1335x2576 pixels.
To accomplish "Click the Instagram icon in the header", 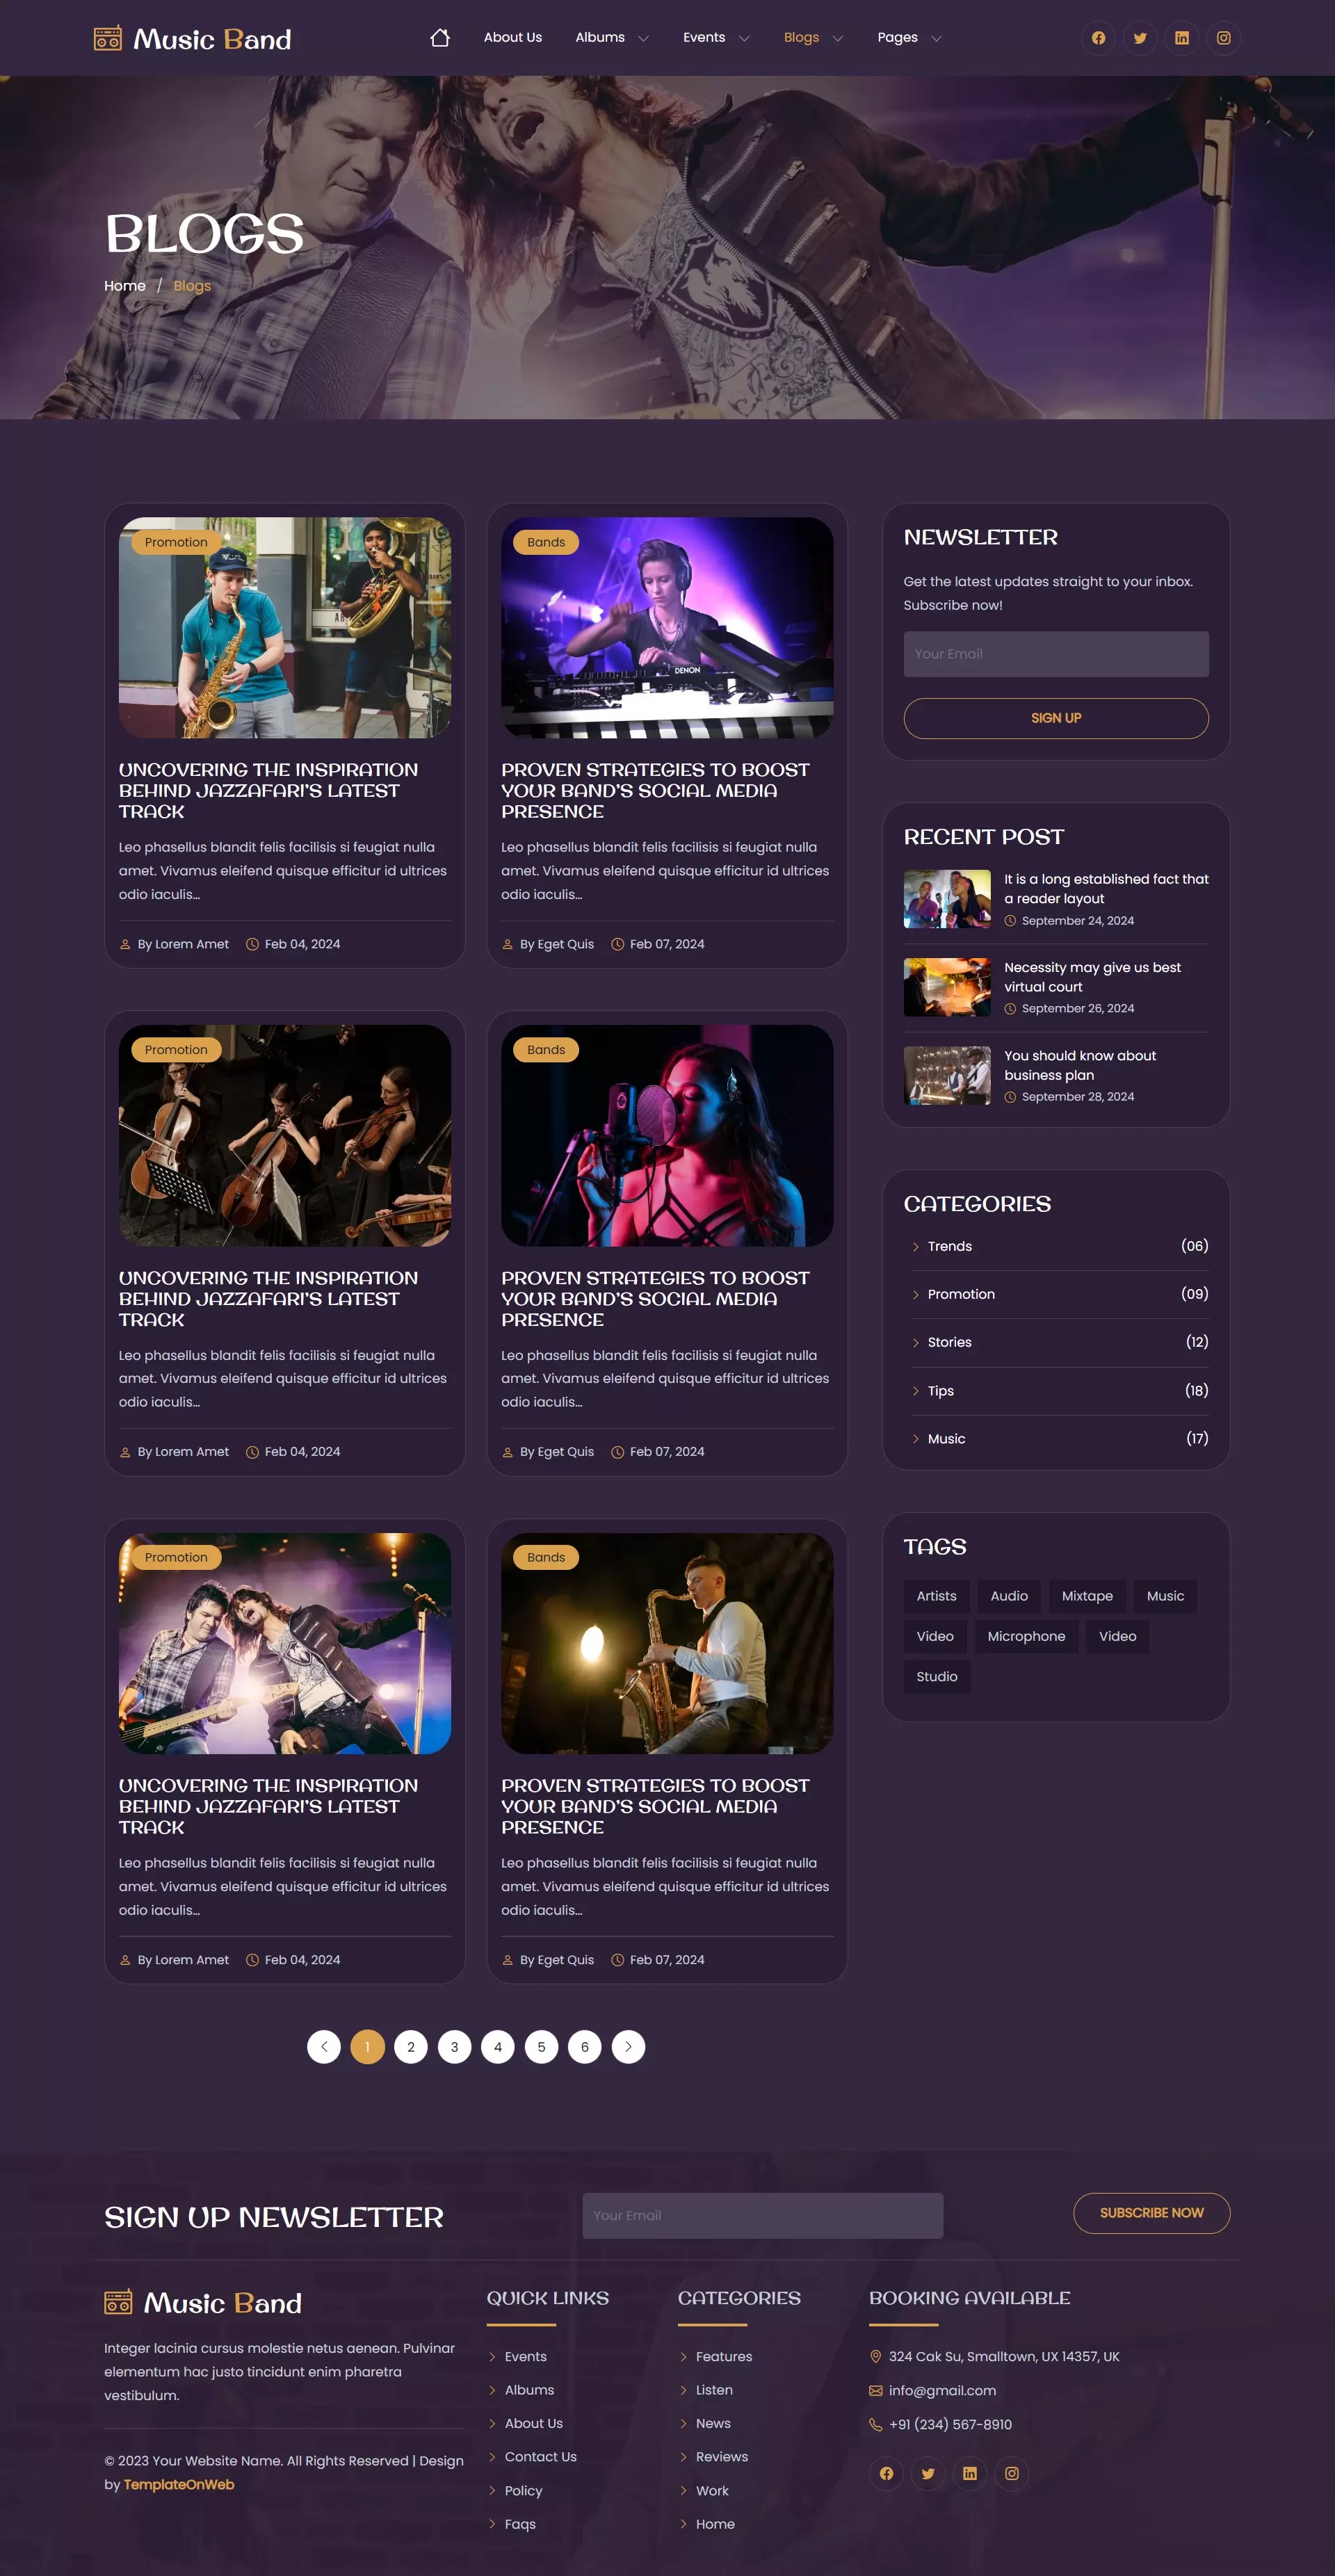I will click(x=1223, y=38).
